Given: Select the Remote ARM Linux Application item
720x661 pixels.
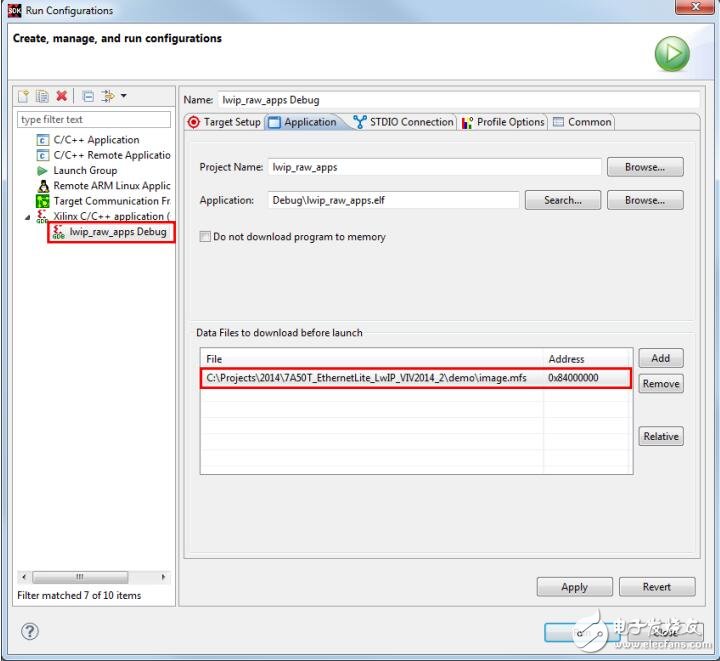Looking at the screenshot, I should (x=111, y=186).
